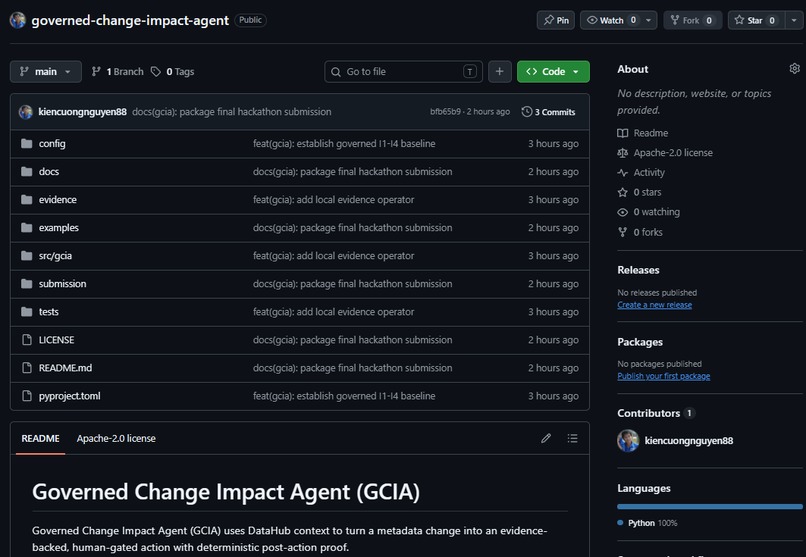
Task: Pin this repository with the Pin button
Action: (x=556, y=20)
